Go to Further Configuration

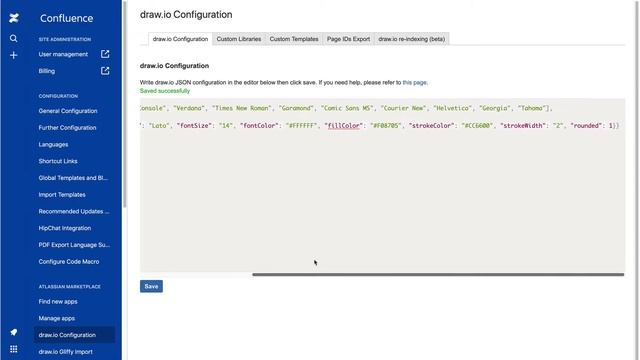click(67, 128)
